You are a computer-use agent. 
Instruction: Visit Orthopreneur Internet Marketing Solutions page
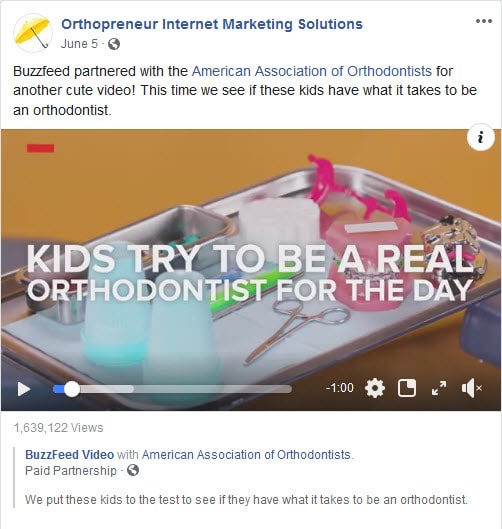point(212,24)
